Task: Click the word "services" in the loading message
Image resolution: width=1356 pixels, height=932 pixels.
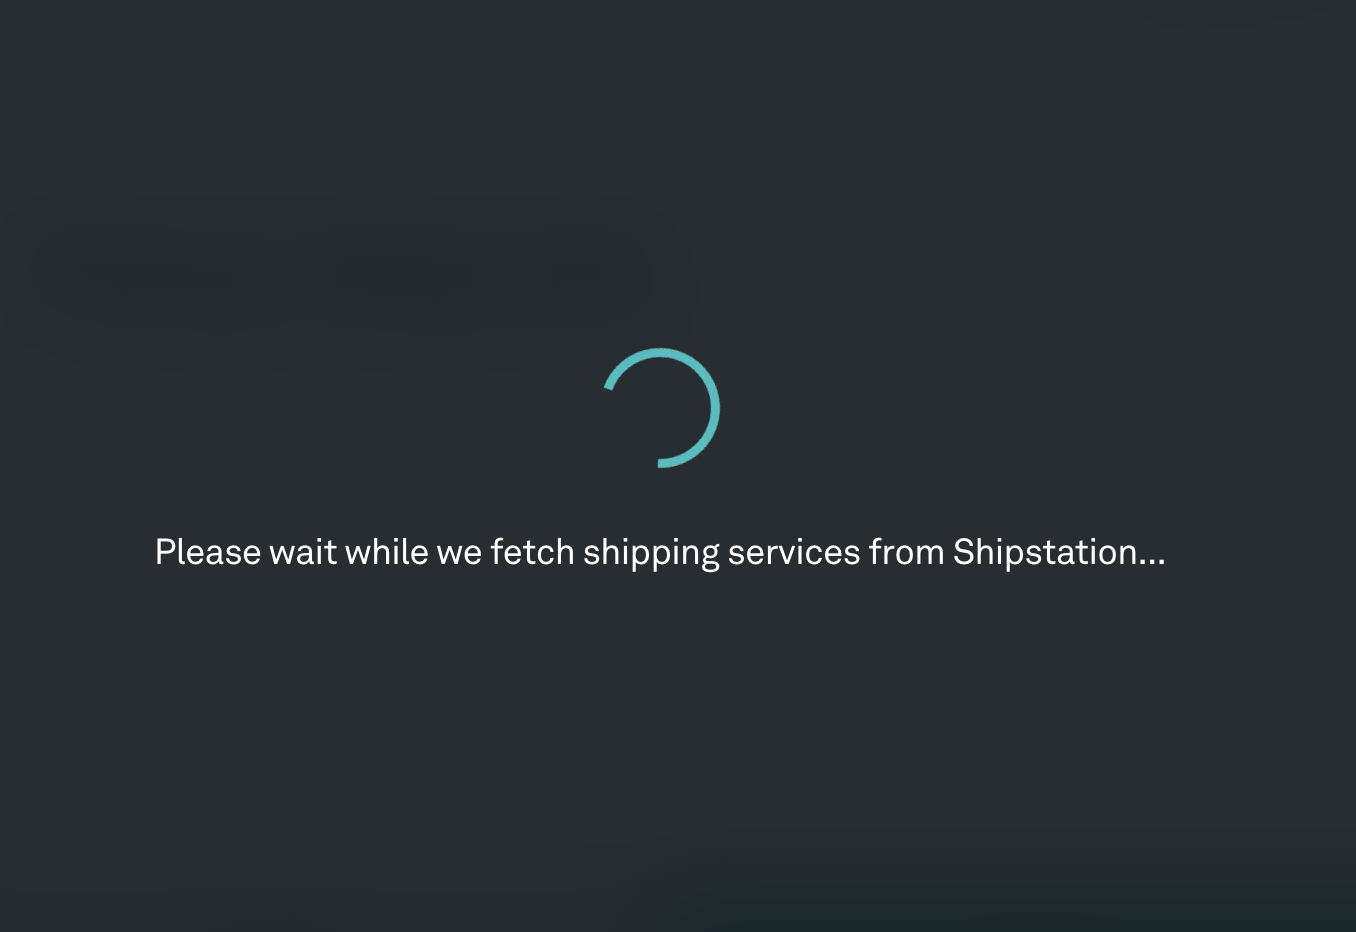Action: (x=794, y=552)
